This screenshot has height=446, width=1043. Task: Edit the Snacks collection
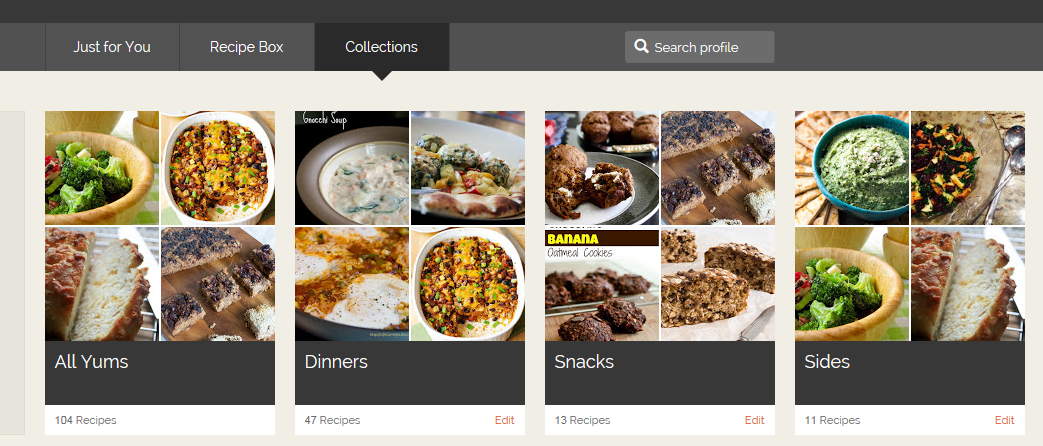754,420
